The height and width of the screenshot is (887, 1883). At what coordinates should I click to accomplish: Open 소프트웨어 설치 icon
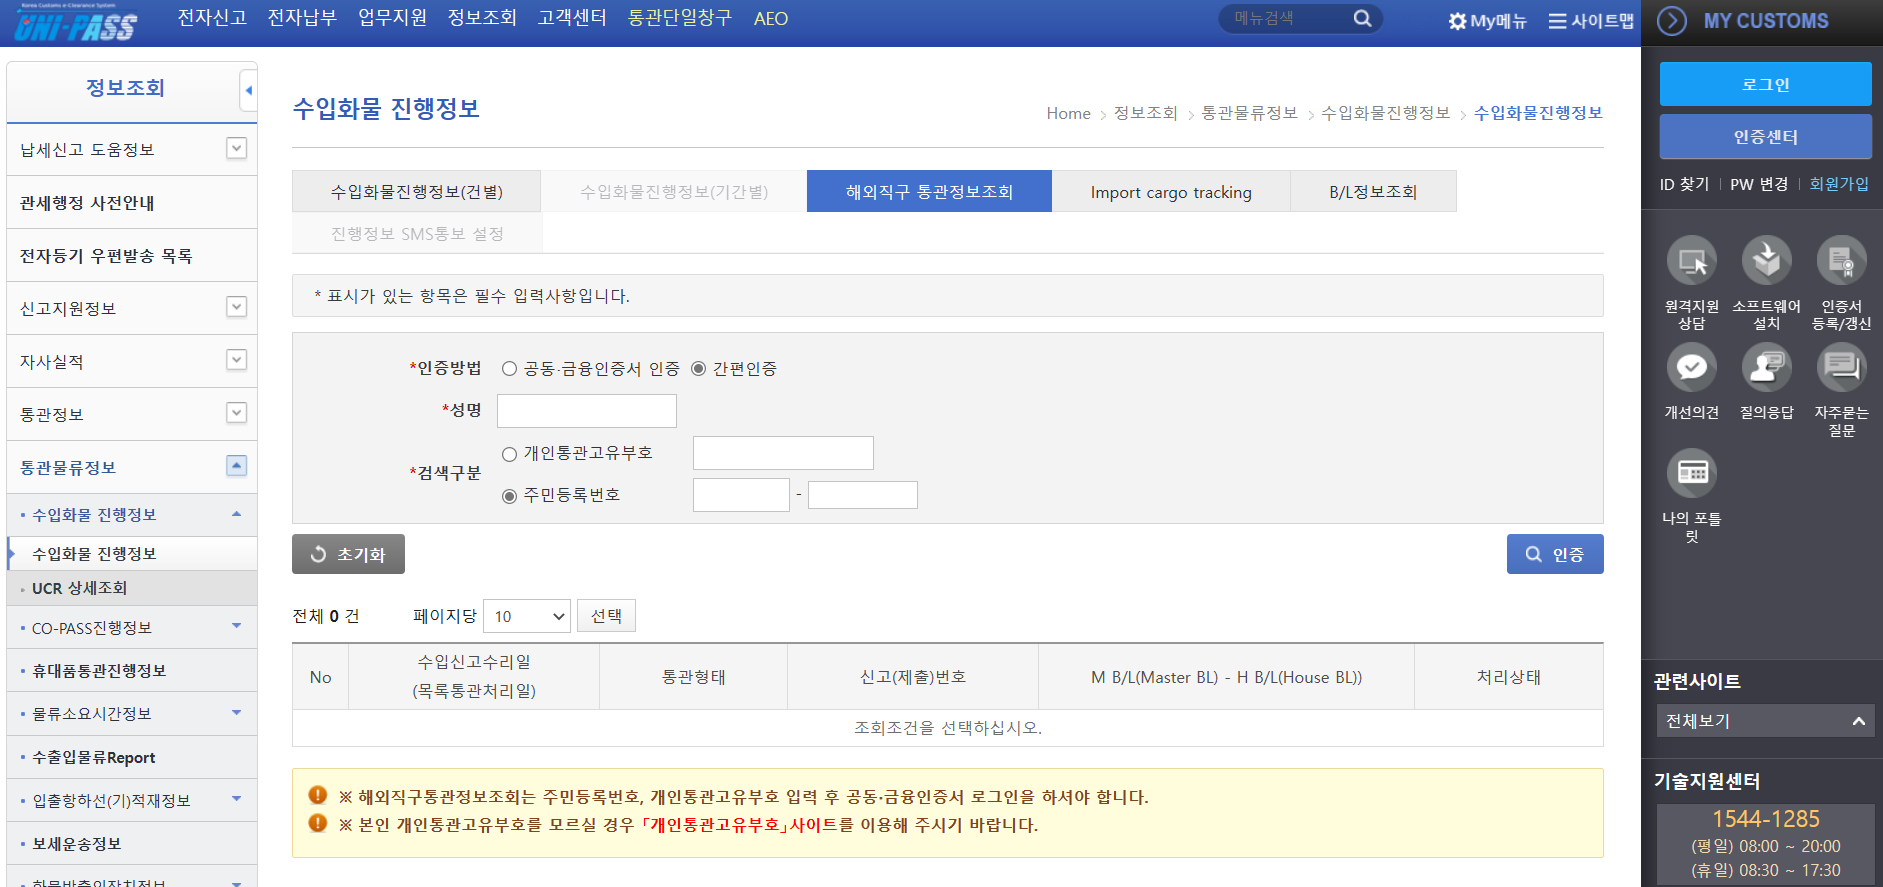(1767, 261)
